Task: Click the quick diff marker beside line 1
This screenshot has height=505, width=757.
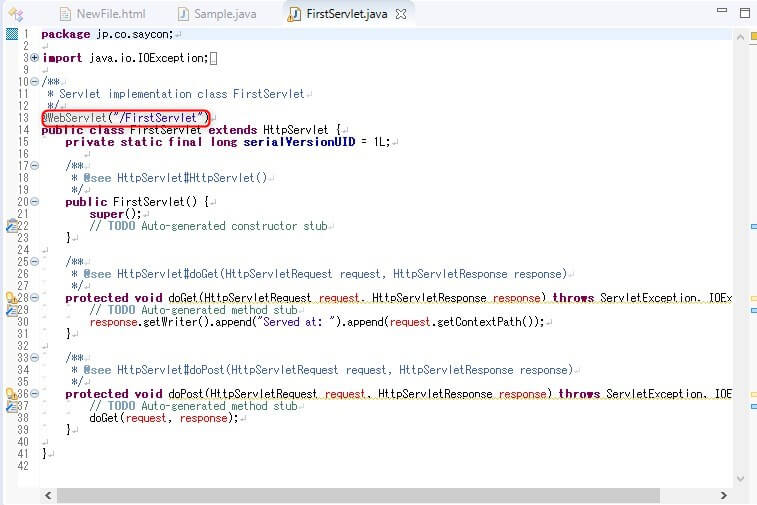Action: pyautogui.click(x=12, y=34)
